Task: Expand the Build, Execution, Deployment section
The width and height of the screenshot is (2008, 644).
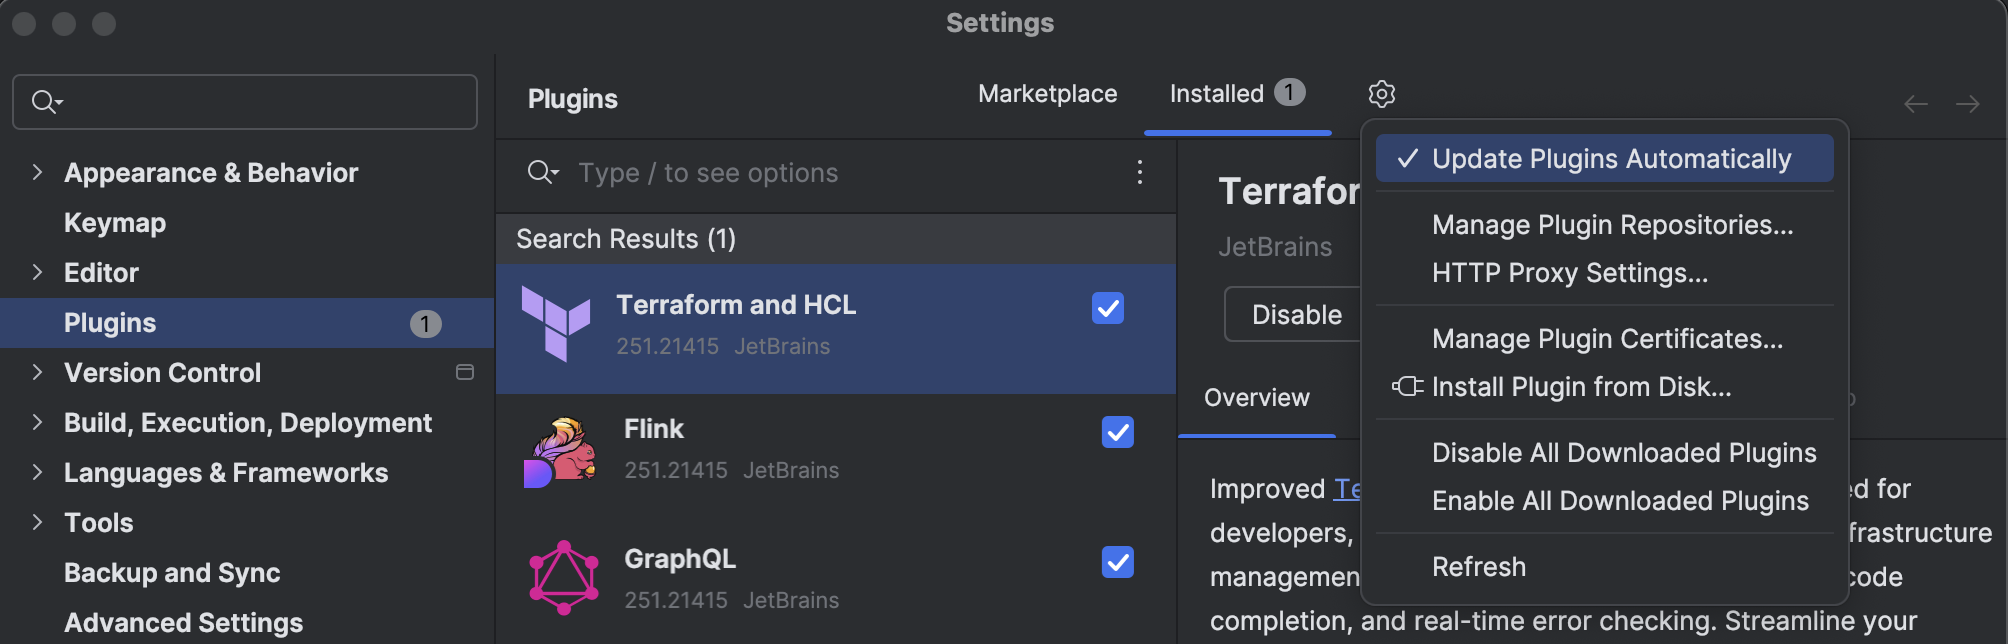Action: tap(36, 422)
